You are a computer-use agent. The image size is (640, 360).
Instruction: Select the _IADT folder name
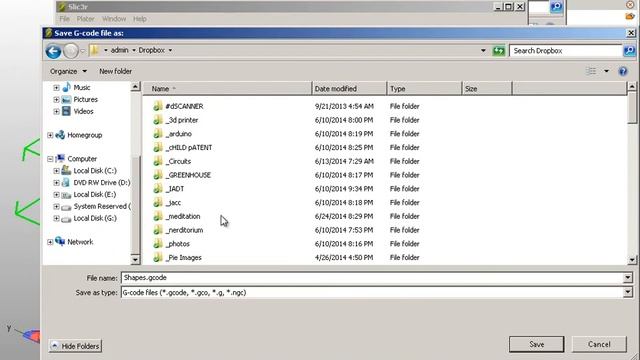[175, 189]
